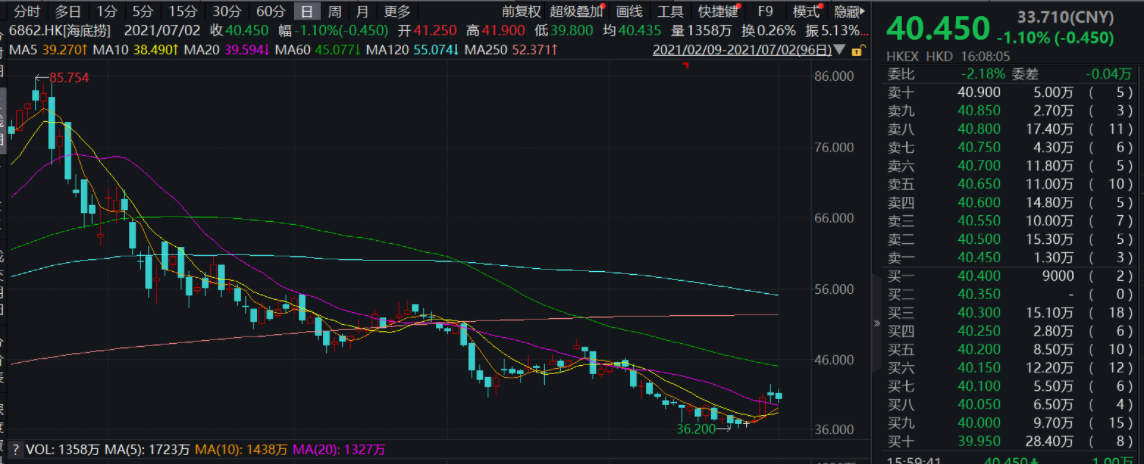Click stock name 6862.HK[海底捞]
This screenshot has height=464, width=1144.
click(x=61, y=31)
